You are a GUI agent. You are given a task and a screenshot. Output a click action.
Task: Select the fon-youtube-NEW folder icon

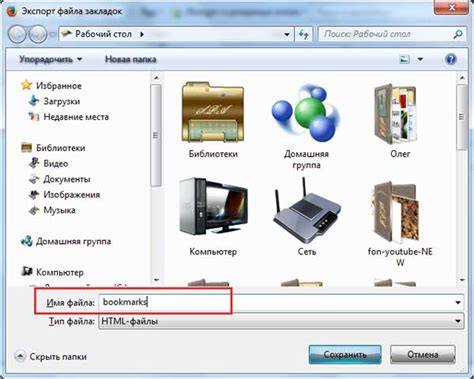point(395,212)
